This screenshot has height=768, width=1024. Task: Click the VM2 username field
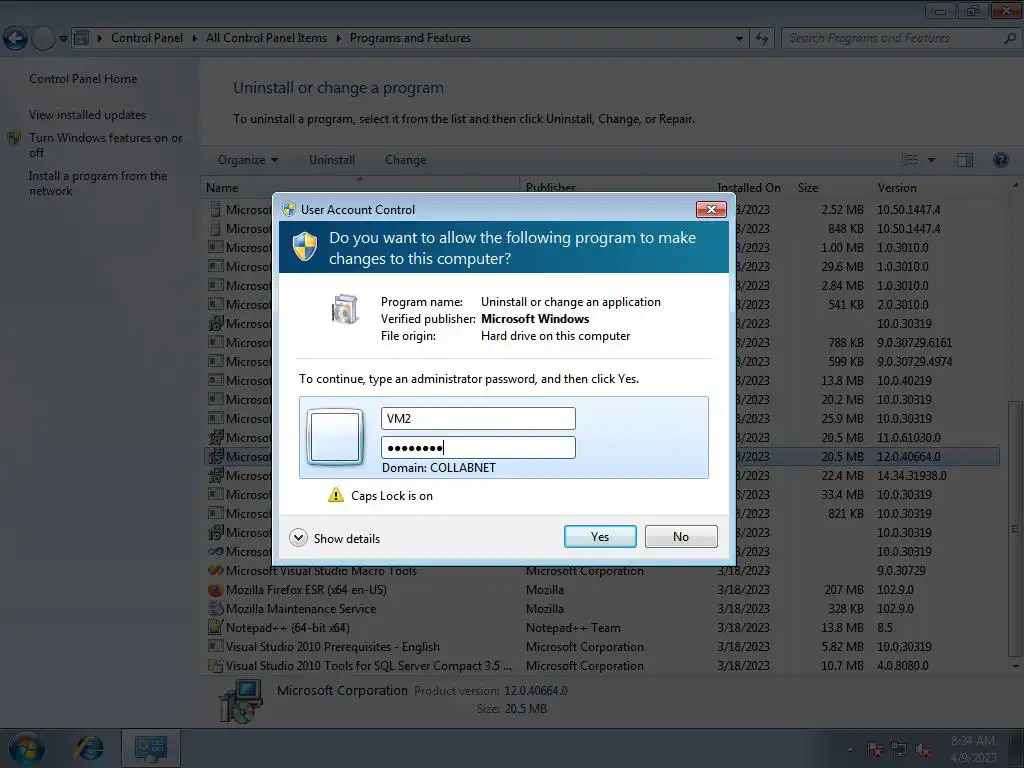click(478, 419)
